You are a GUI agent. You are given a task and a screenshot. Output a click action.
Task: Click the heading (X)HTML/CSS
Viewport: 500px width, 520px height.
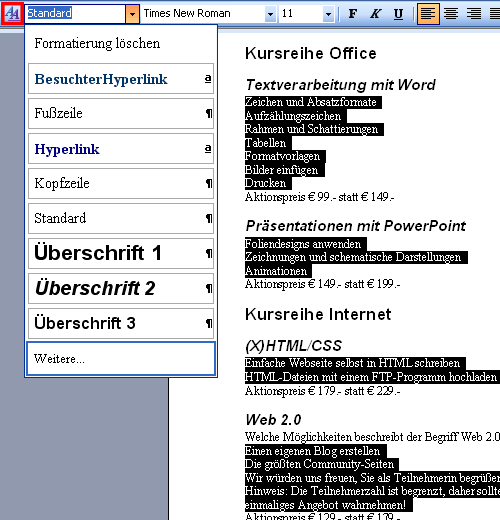coord(294,346)
